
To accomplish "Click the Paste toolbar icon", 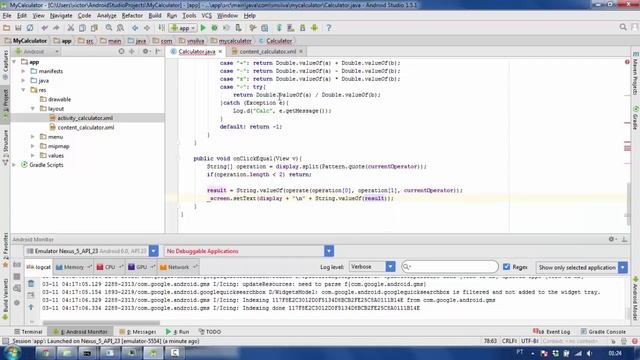I will coord(94,28).
